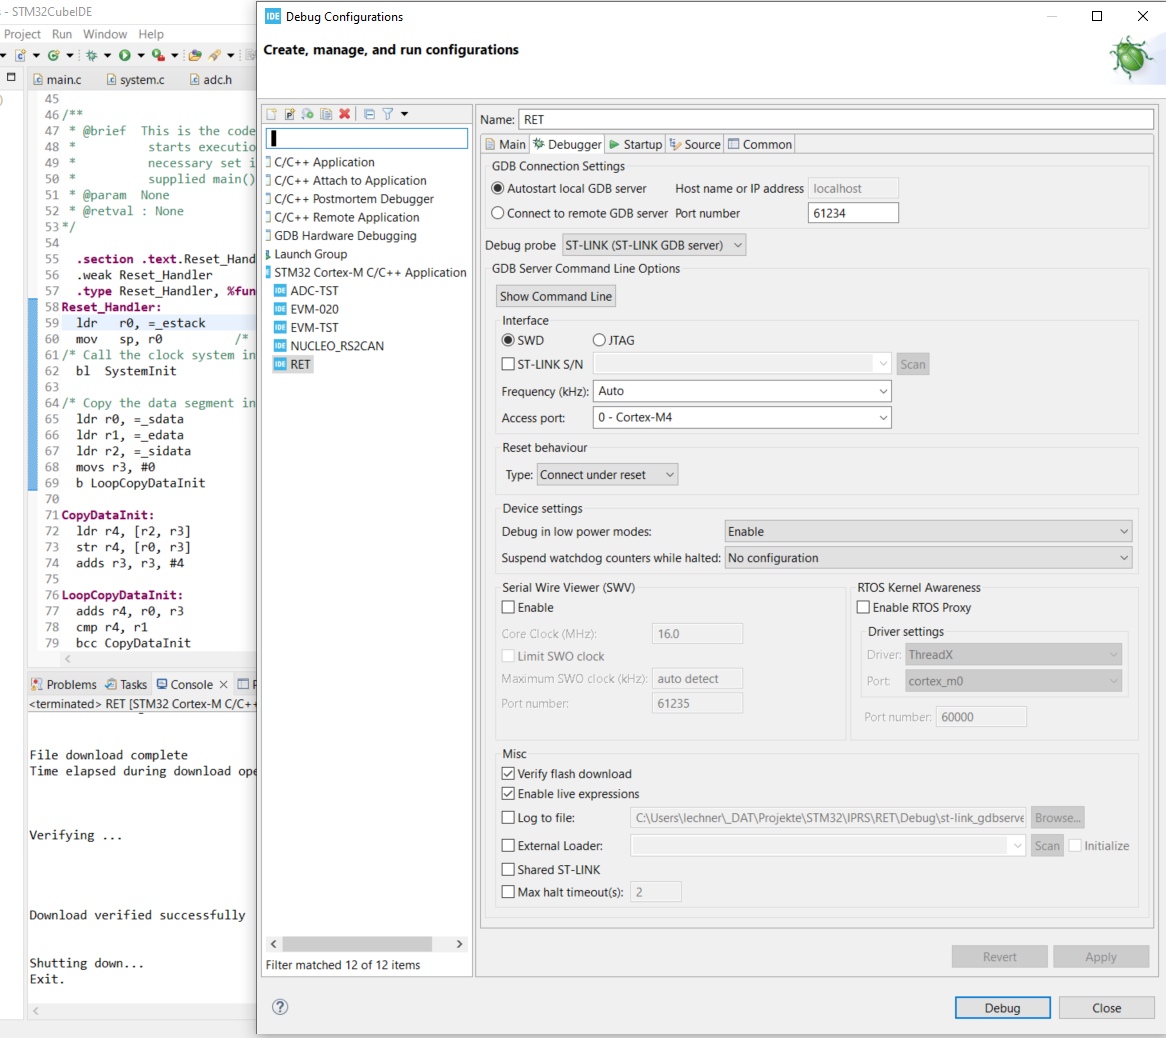The width and height of the screenshot is (1166, 1038).
Task: Switch to Source tab
Action: [x=695, y=144]
